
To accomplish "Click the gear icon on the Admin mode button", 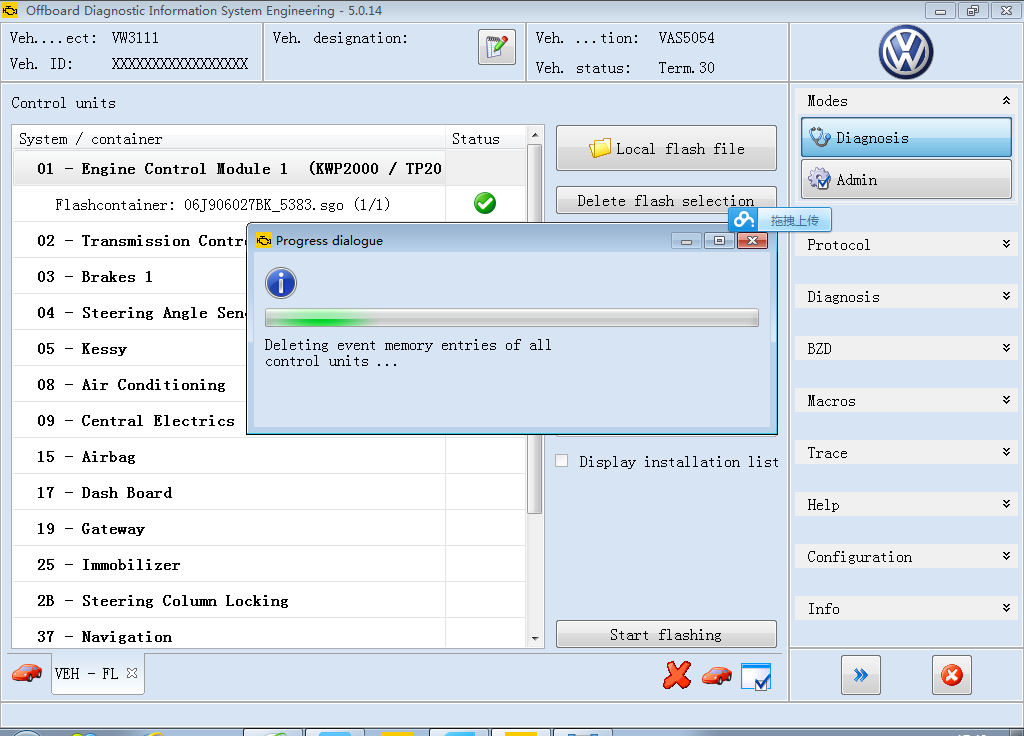I will pyautogui.click(x=819, y=179).
